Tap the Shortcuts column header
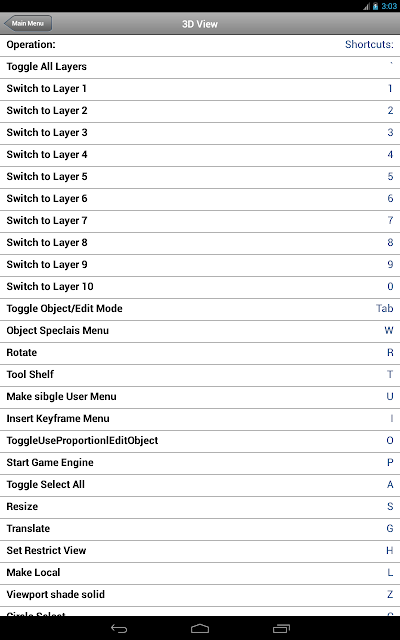This screenshot has width=400, height=640. (x=369, y=44)
